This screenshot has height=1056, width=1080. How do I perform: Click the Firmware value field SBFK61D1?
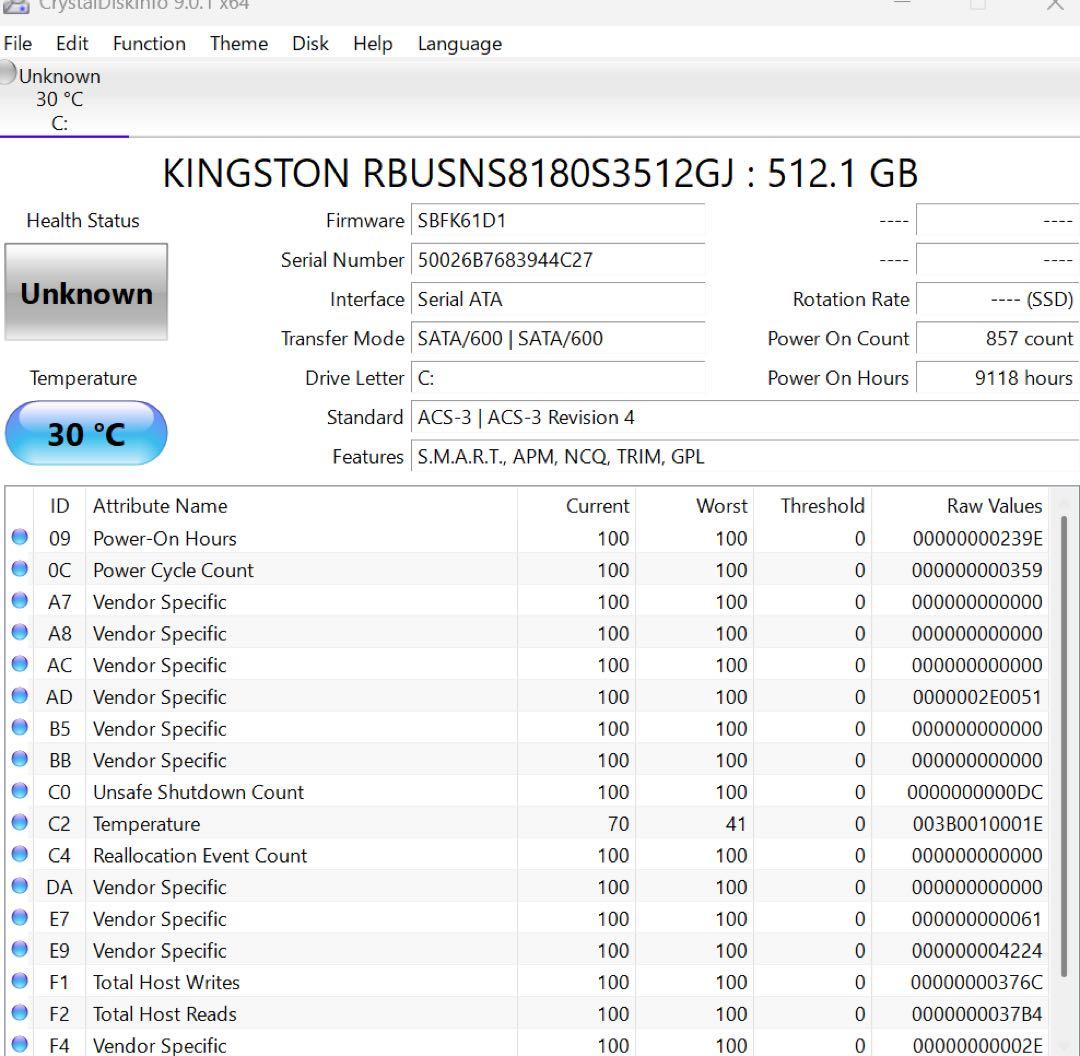[x=558, y=221]
